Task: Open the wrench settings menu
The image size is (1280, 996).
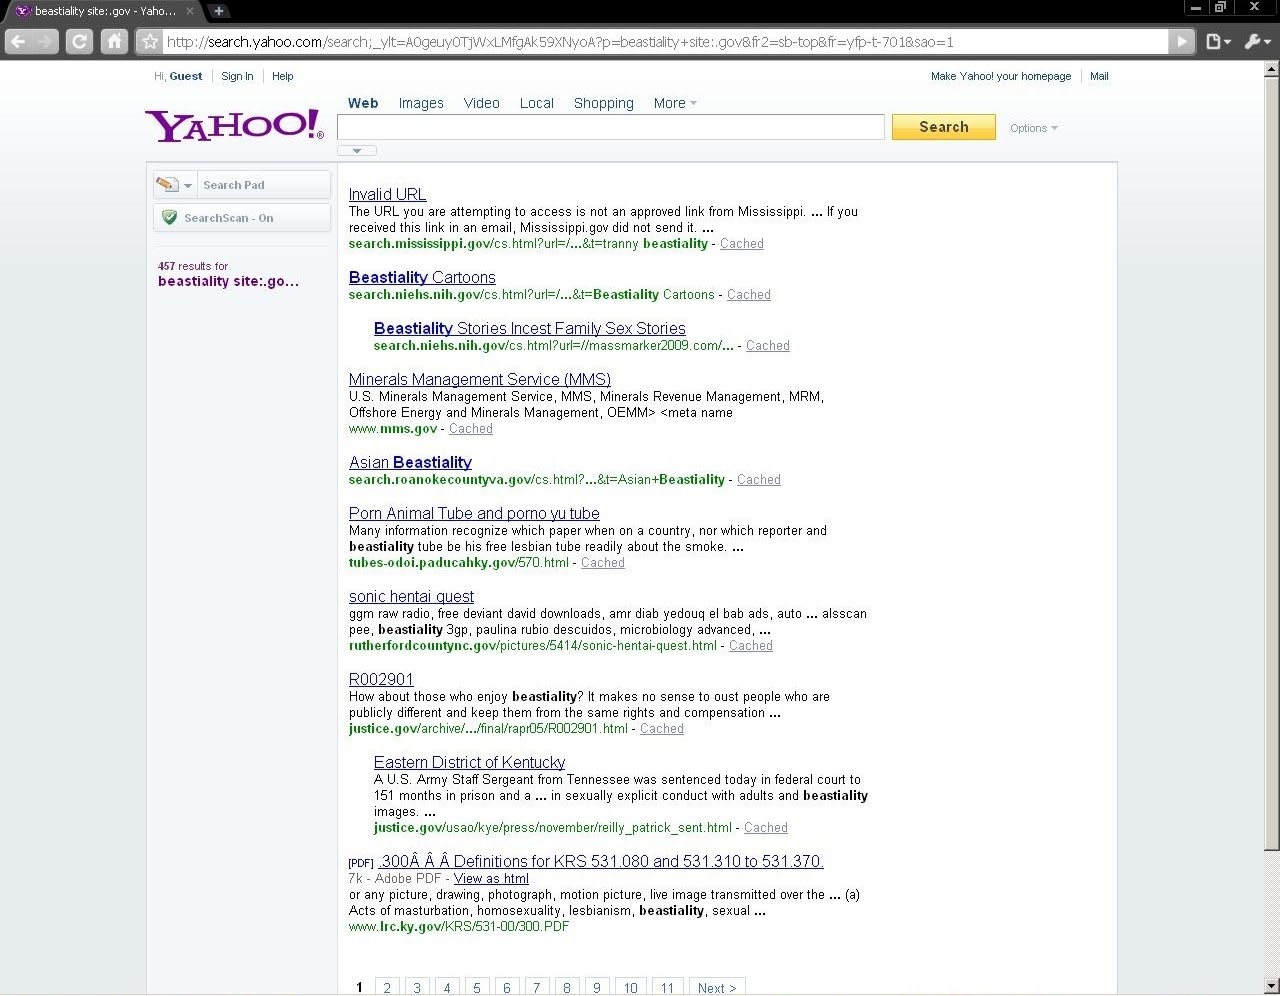Action: pos(1257,41)
